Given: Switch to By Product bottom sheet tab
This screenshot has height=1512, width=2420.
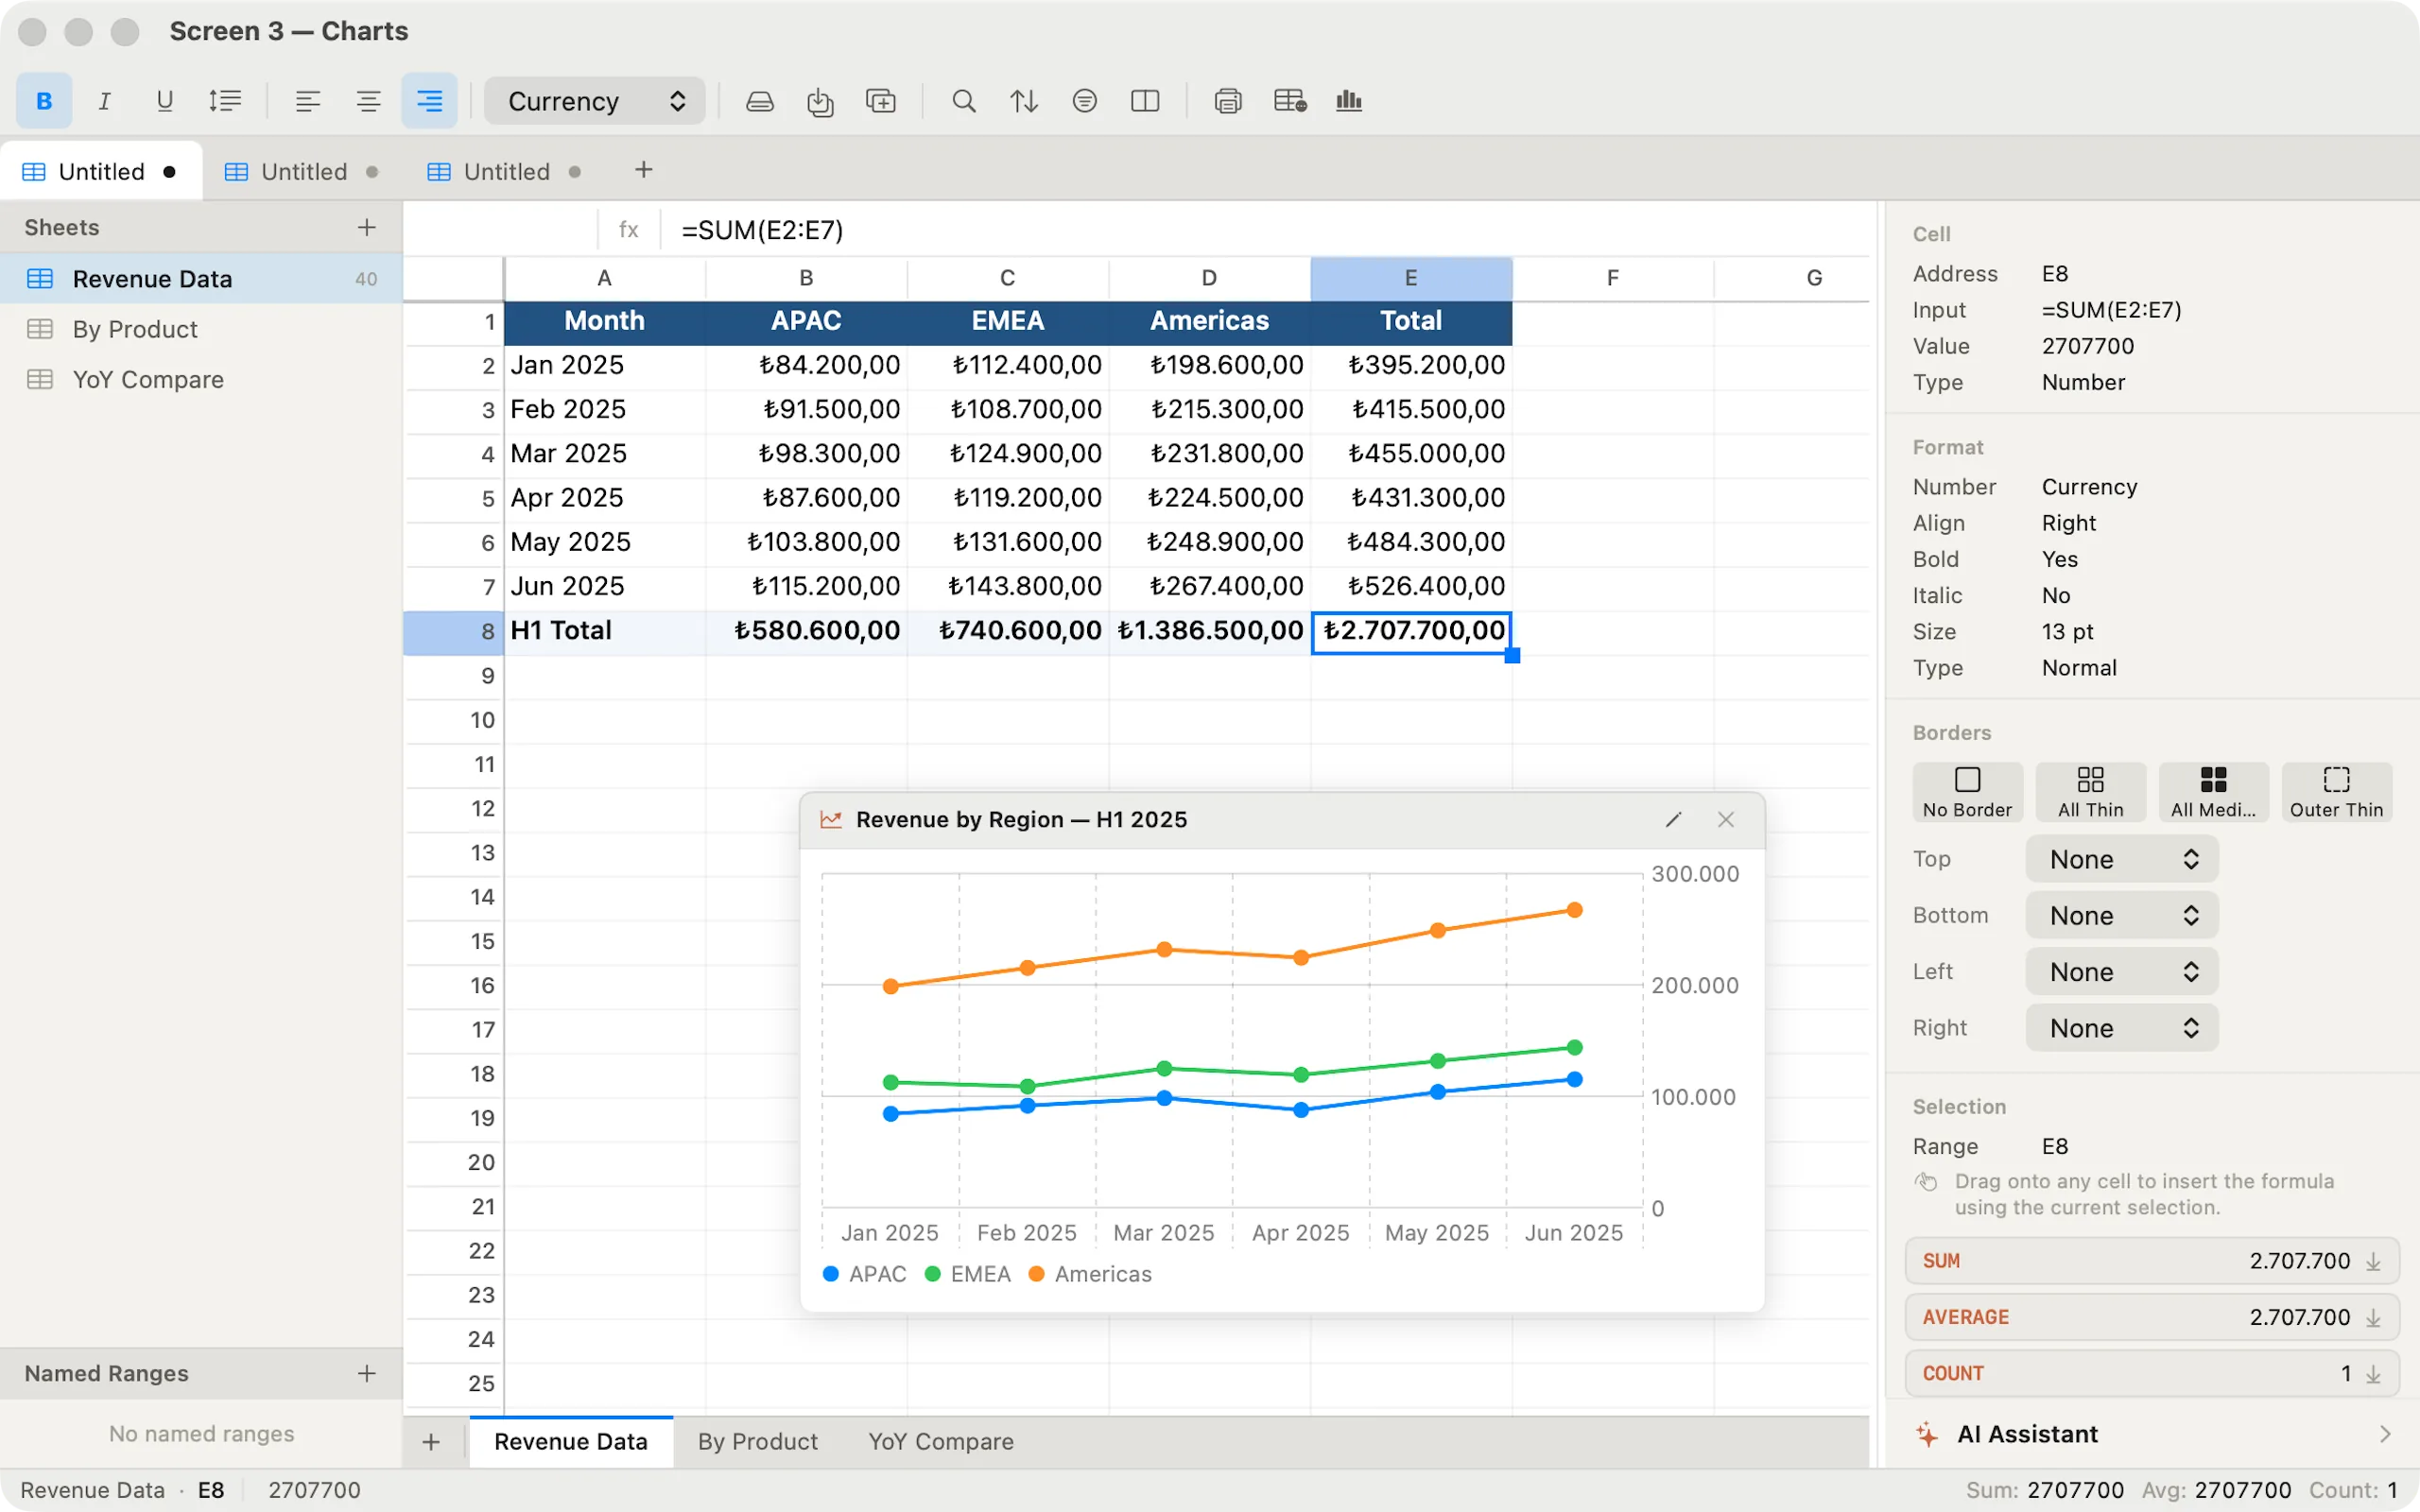Looking at the screenshot, I should click(758, 1442).
